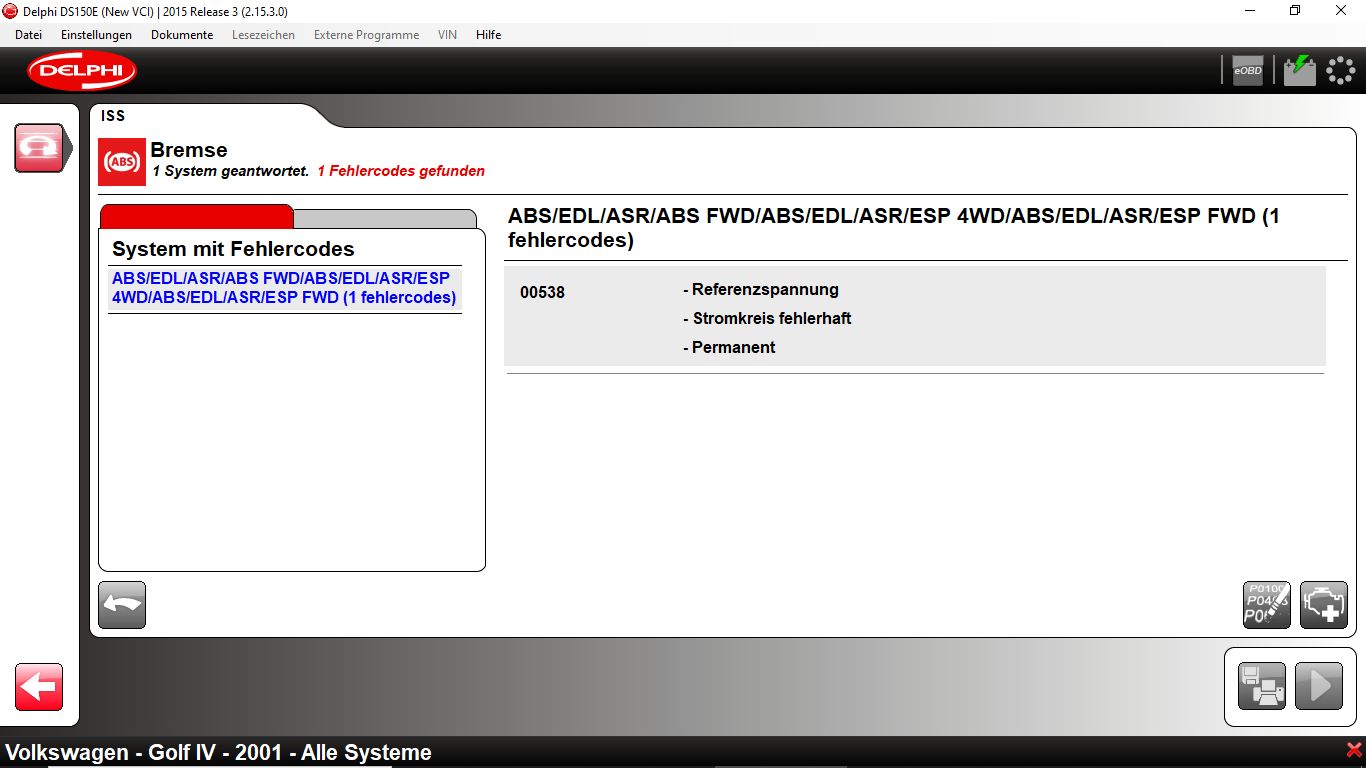Open the Einstellungen menu

coord(96,35)
